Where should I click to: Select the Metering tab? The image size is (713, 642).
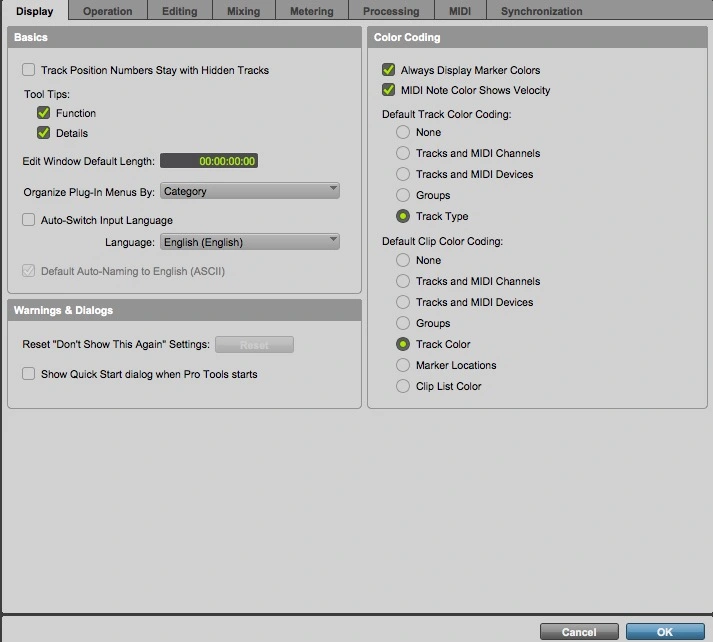(312, 11)
